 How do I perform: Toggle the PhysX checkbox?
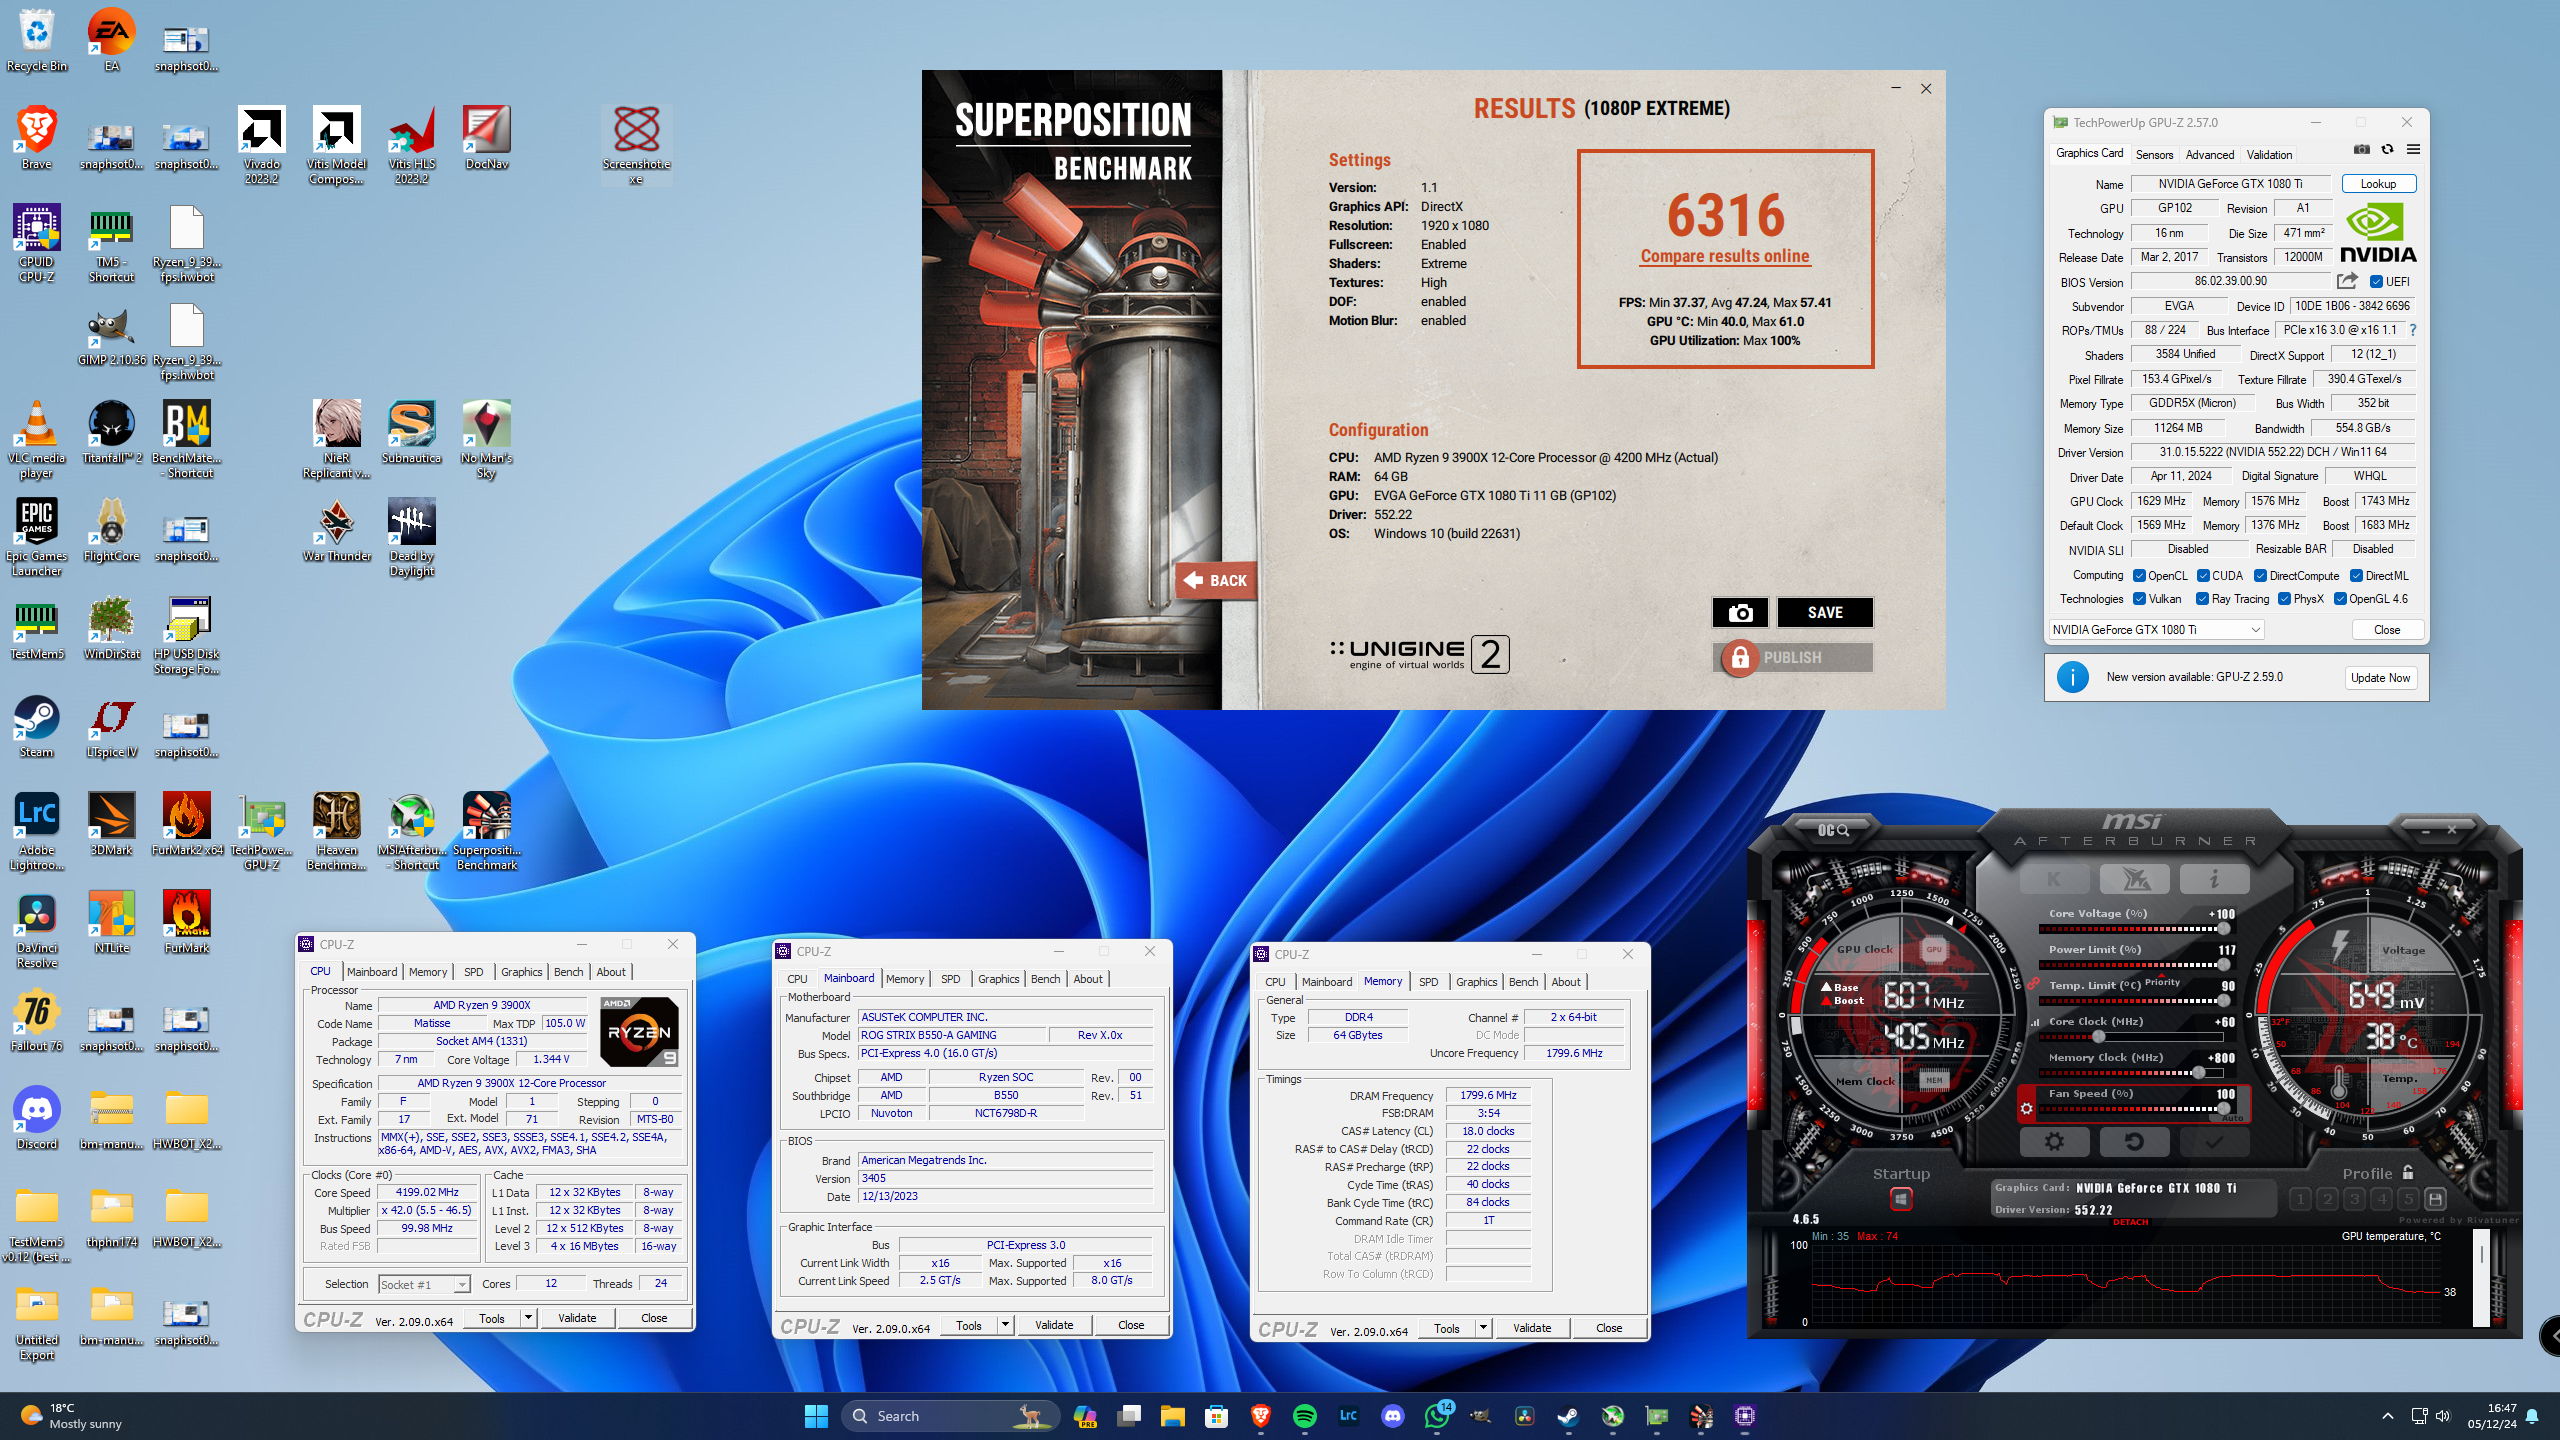point(2284,599)
